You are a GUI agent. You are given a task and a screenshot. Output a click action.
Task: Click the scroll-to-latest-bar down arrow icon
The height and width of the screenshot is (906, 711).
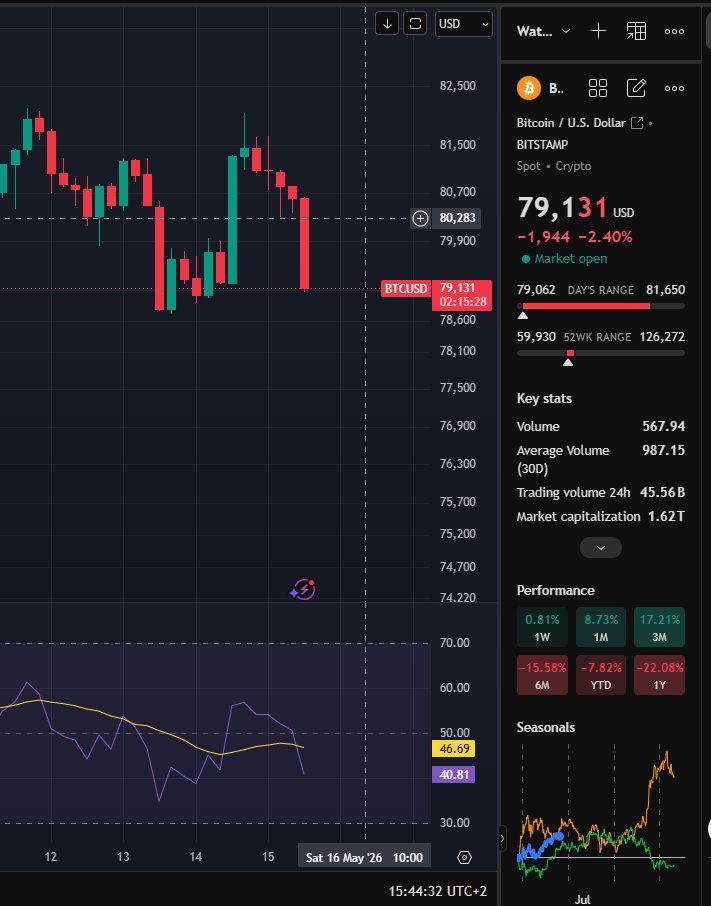(x=387, y=24)
